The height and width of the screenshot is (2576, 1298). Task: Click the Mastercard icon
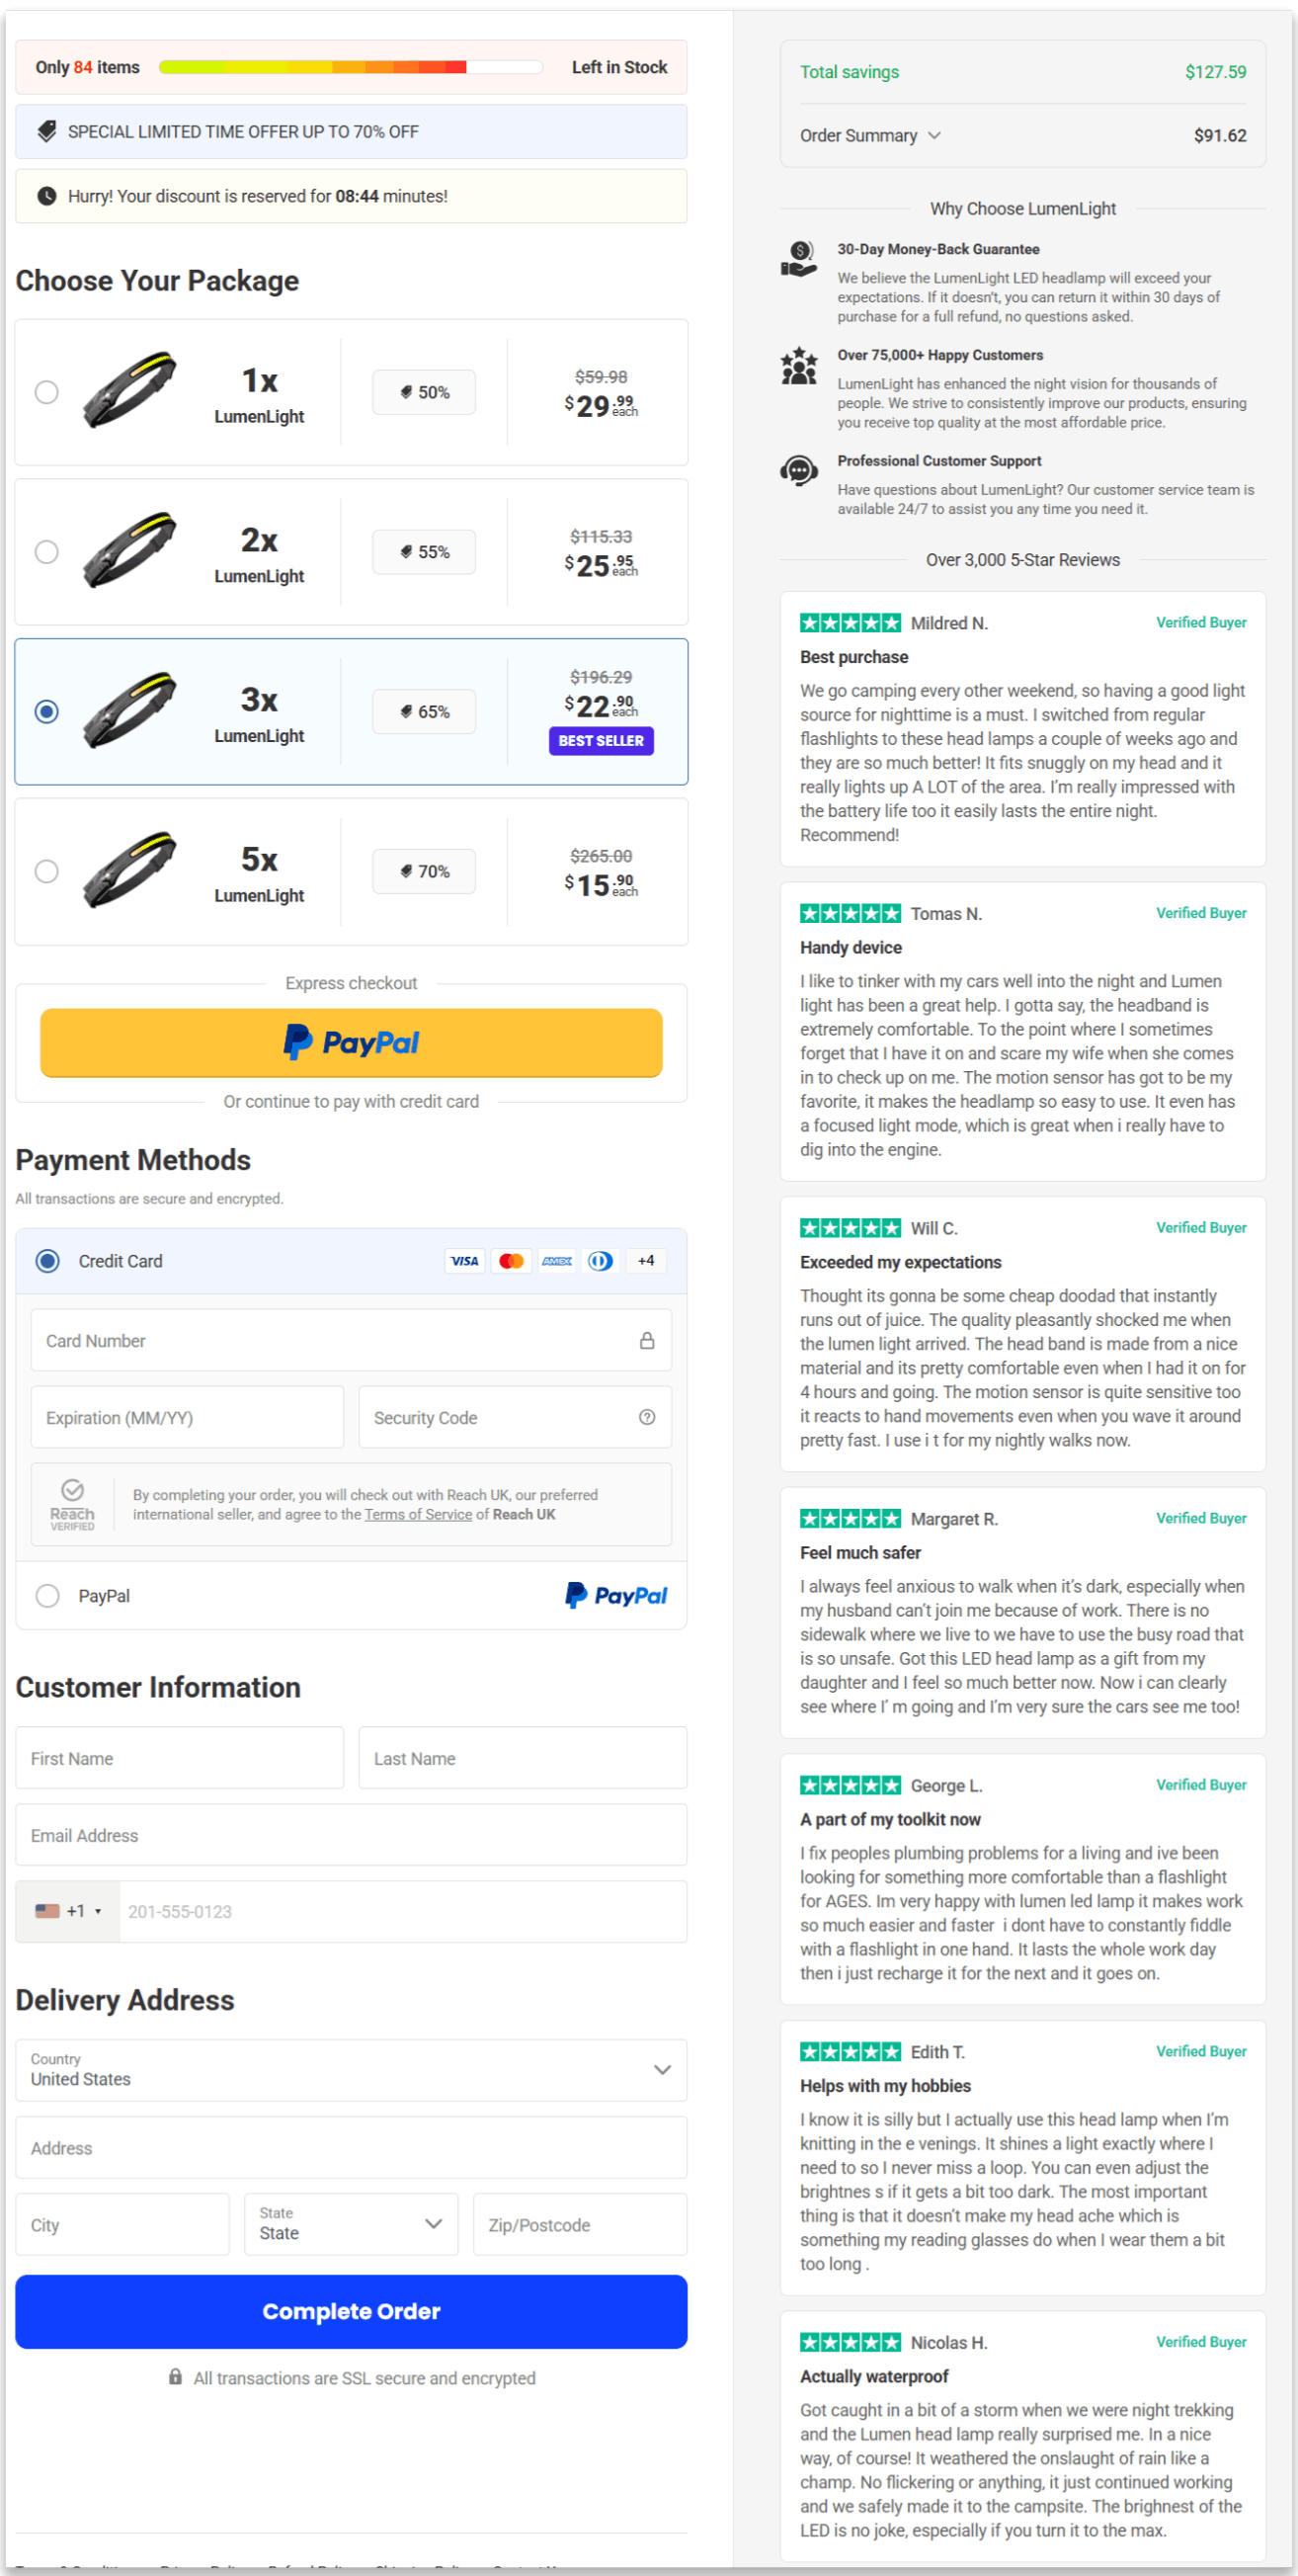(x=511, y=1260)
